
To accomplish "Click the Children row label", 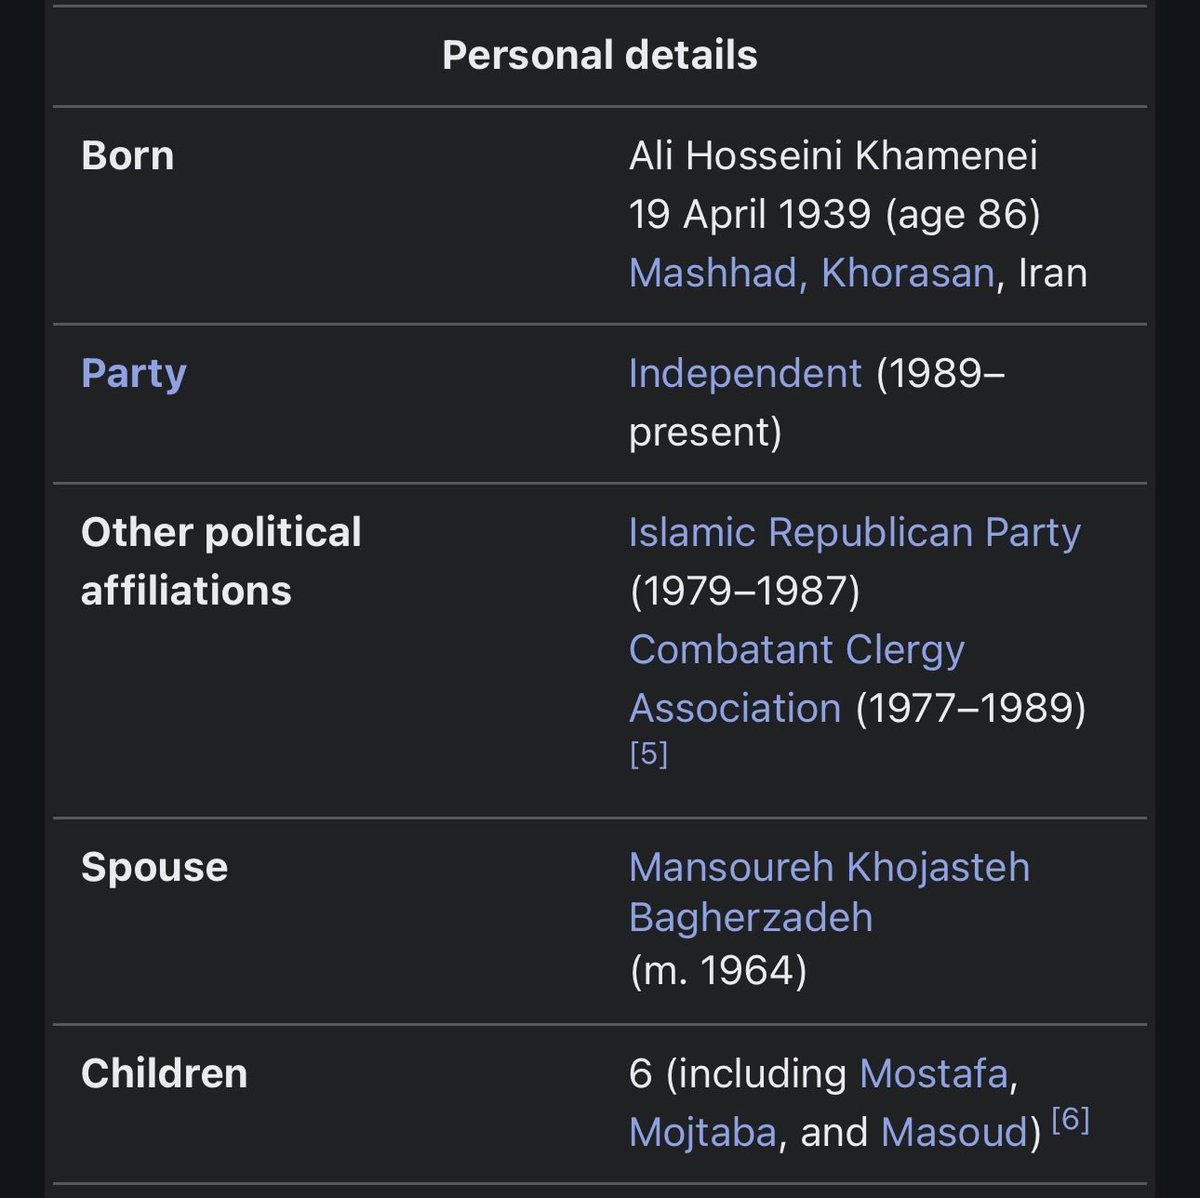I will (x=164, y=1073).
